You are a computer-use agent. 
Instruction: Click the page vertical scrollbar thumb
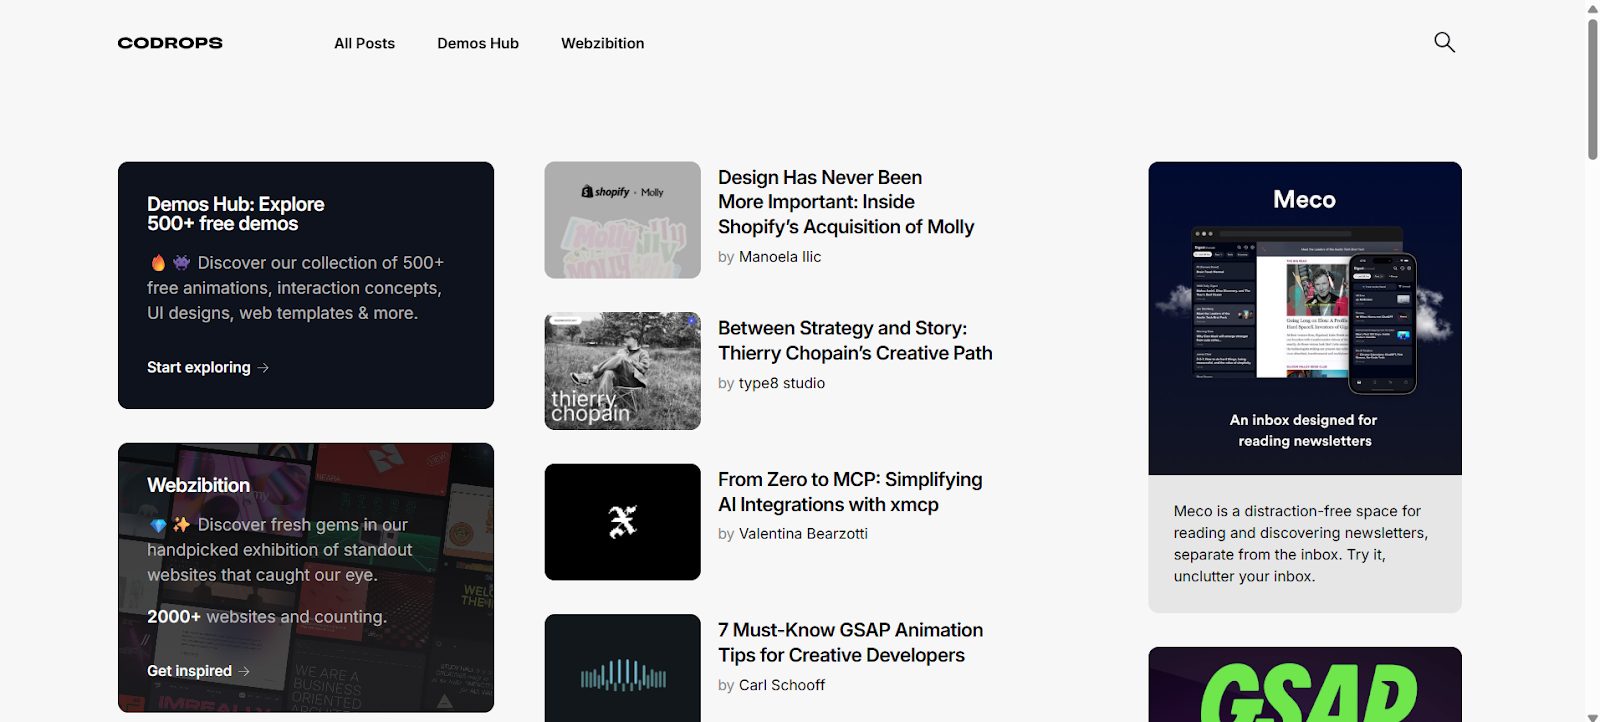coord(1593,89)
